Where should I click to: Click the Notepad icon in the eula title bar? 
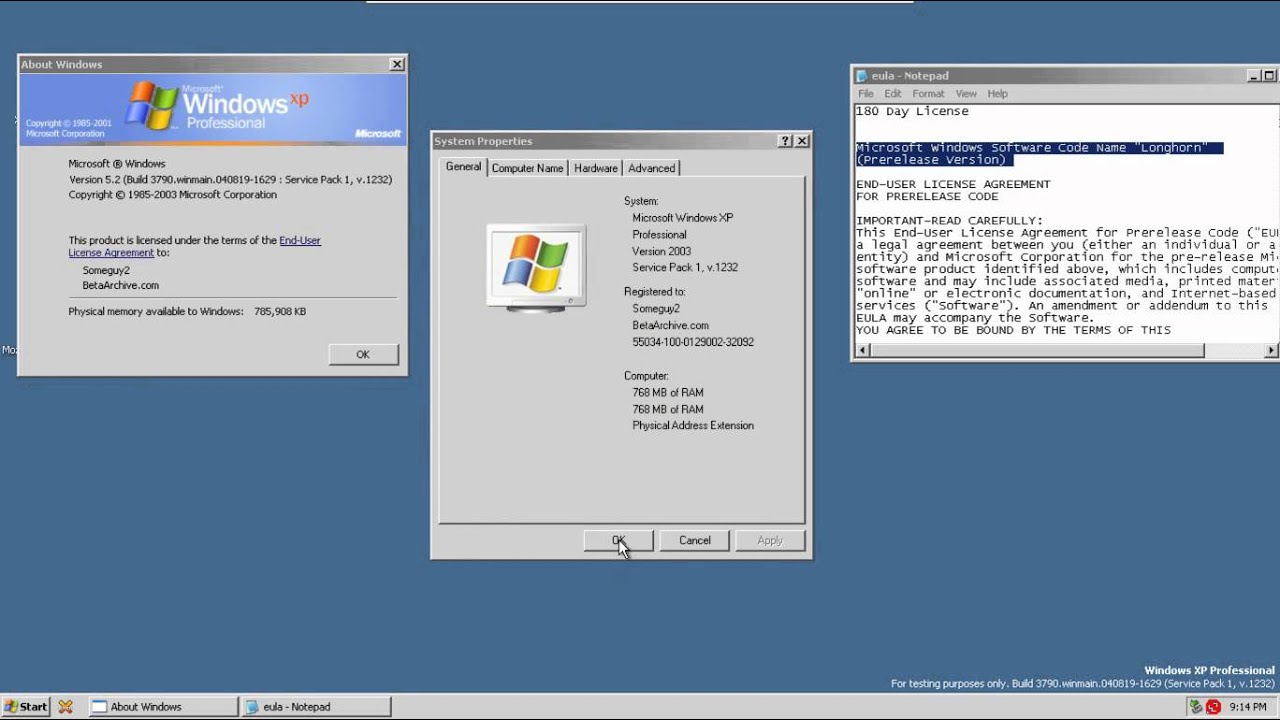pyautogui.click(x=861, y=76)
